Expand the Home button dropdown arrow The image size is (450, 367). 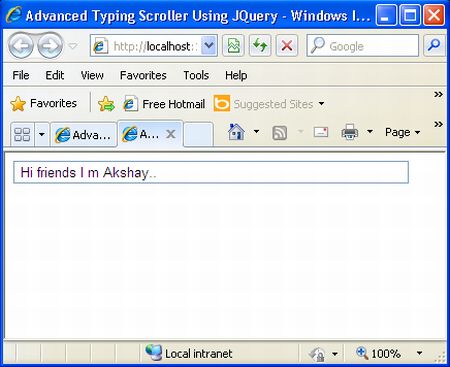point(256,132)
